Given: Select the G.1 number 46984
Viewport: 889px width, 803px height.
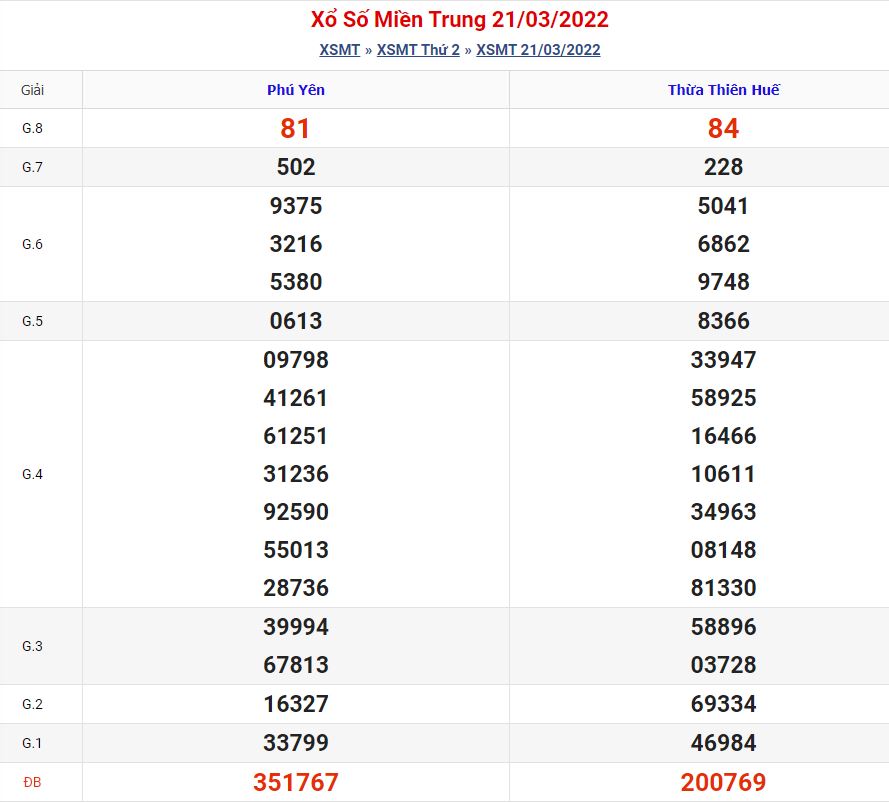Looking at the screenshot, I should [x=723, y=743].
